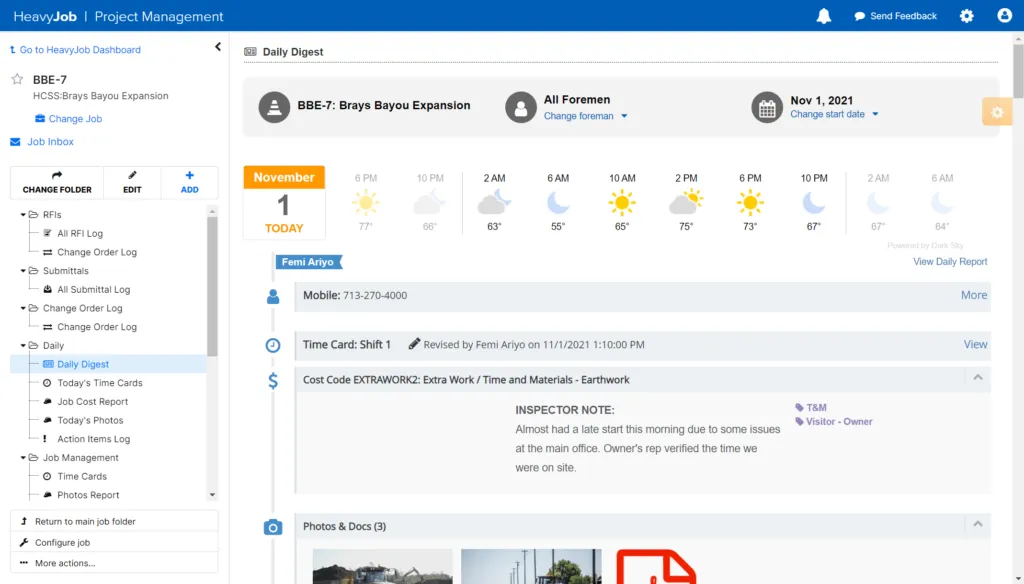This screenshot has height=584, width=1024.
Task: Click the Daily Digest header icon
Action: click(250, 52)
